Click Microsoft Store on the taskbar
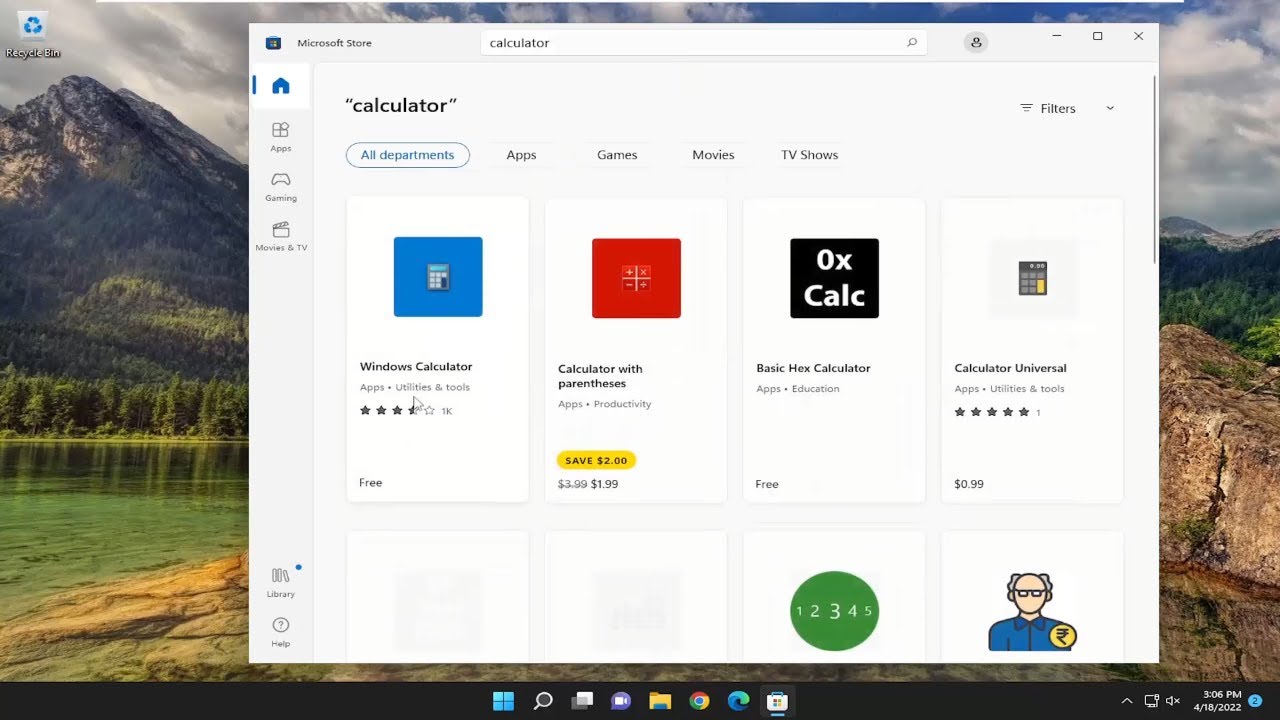Viewport: 1280px width, 720px height. click(x=777, y=701)
